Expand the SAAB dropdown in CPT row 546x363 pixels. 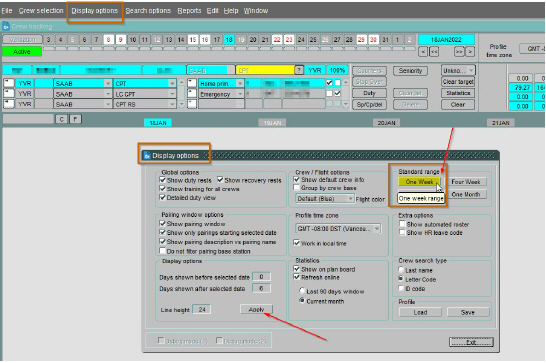[108, 83]
